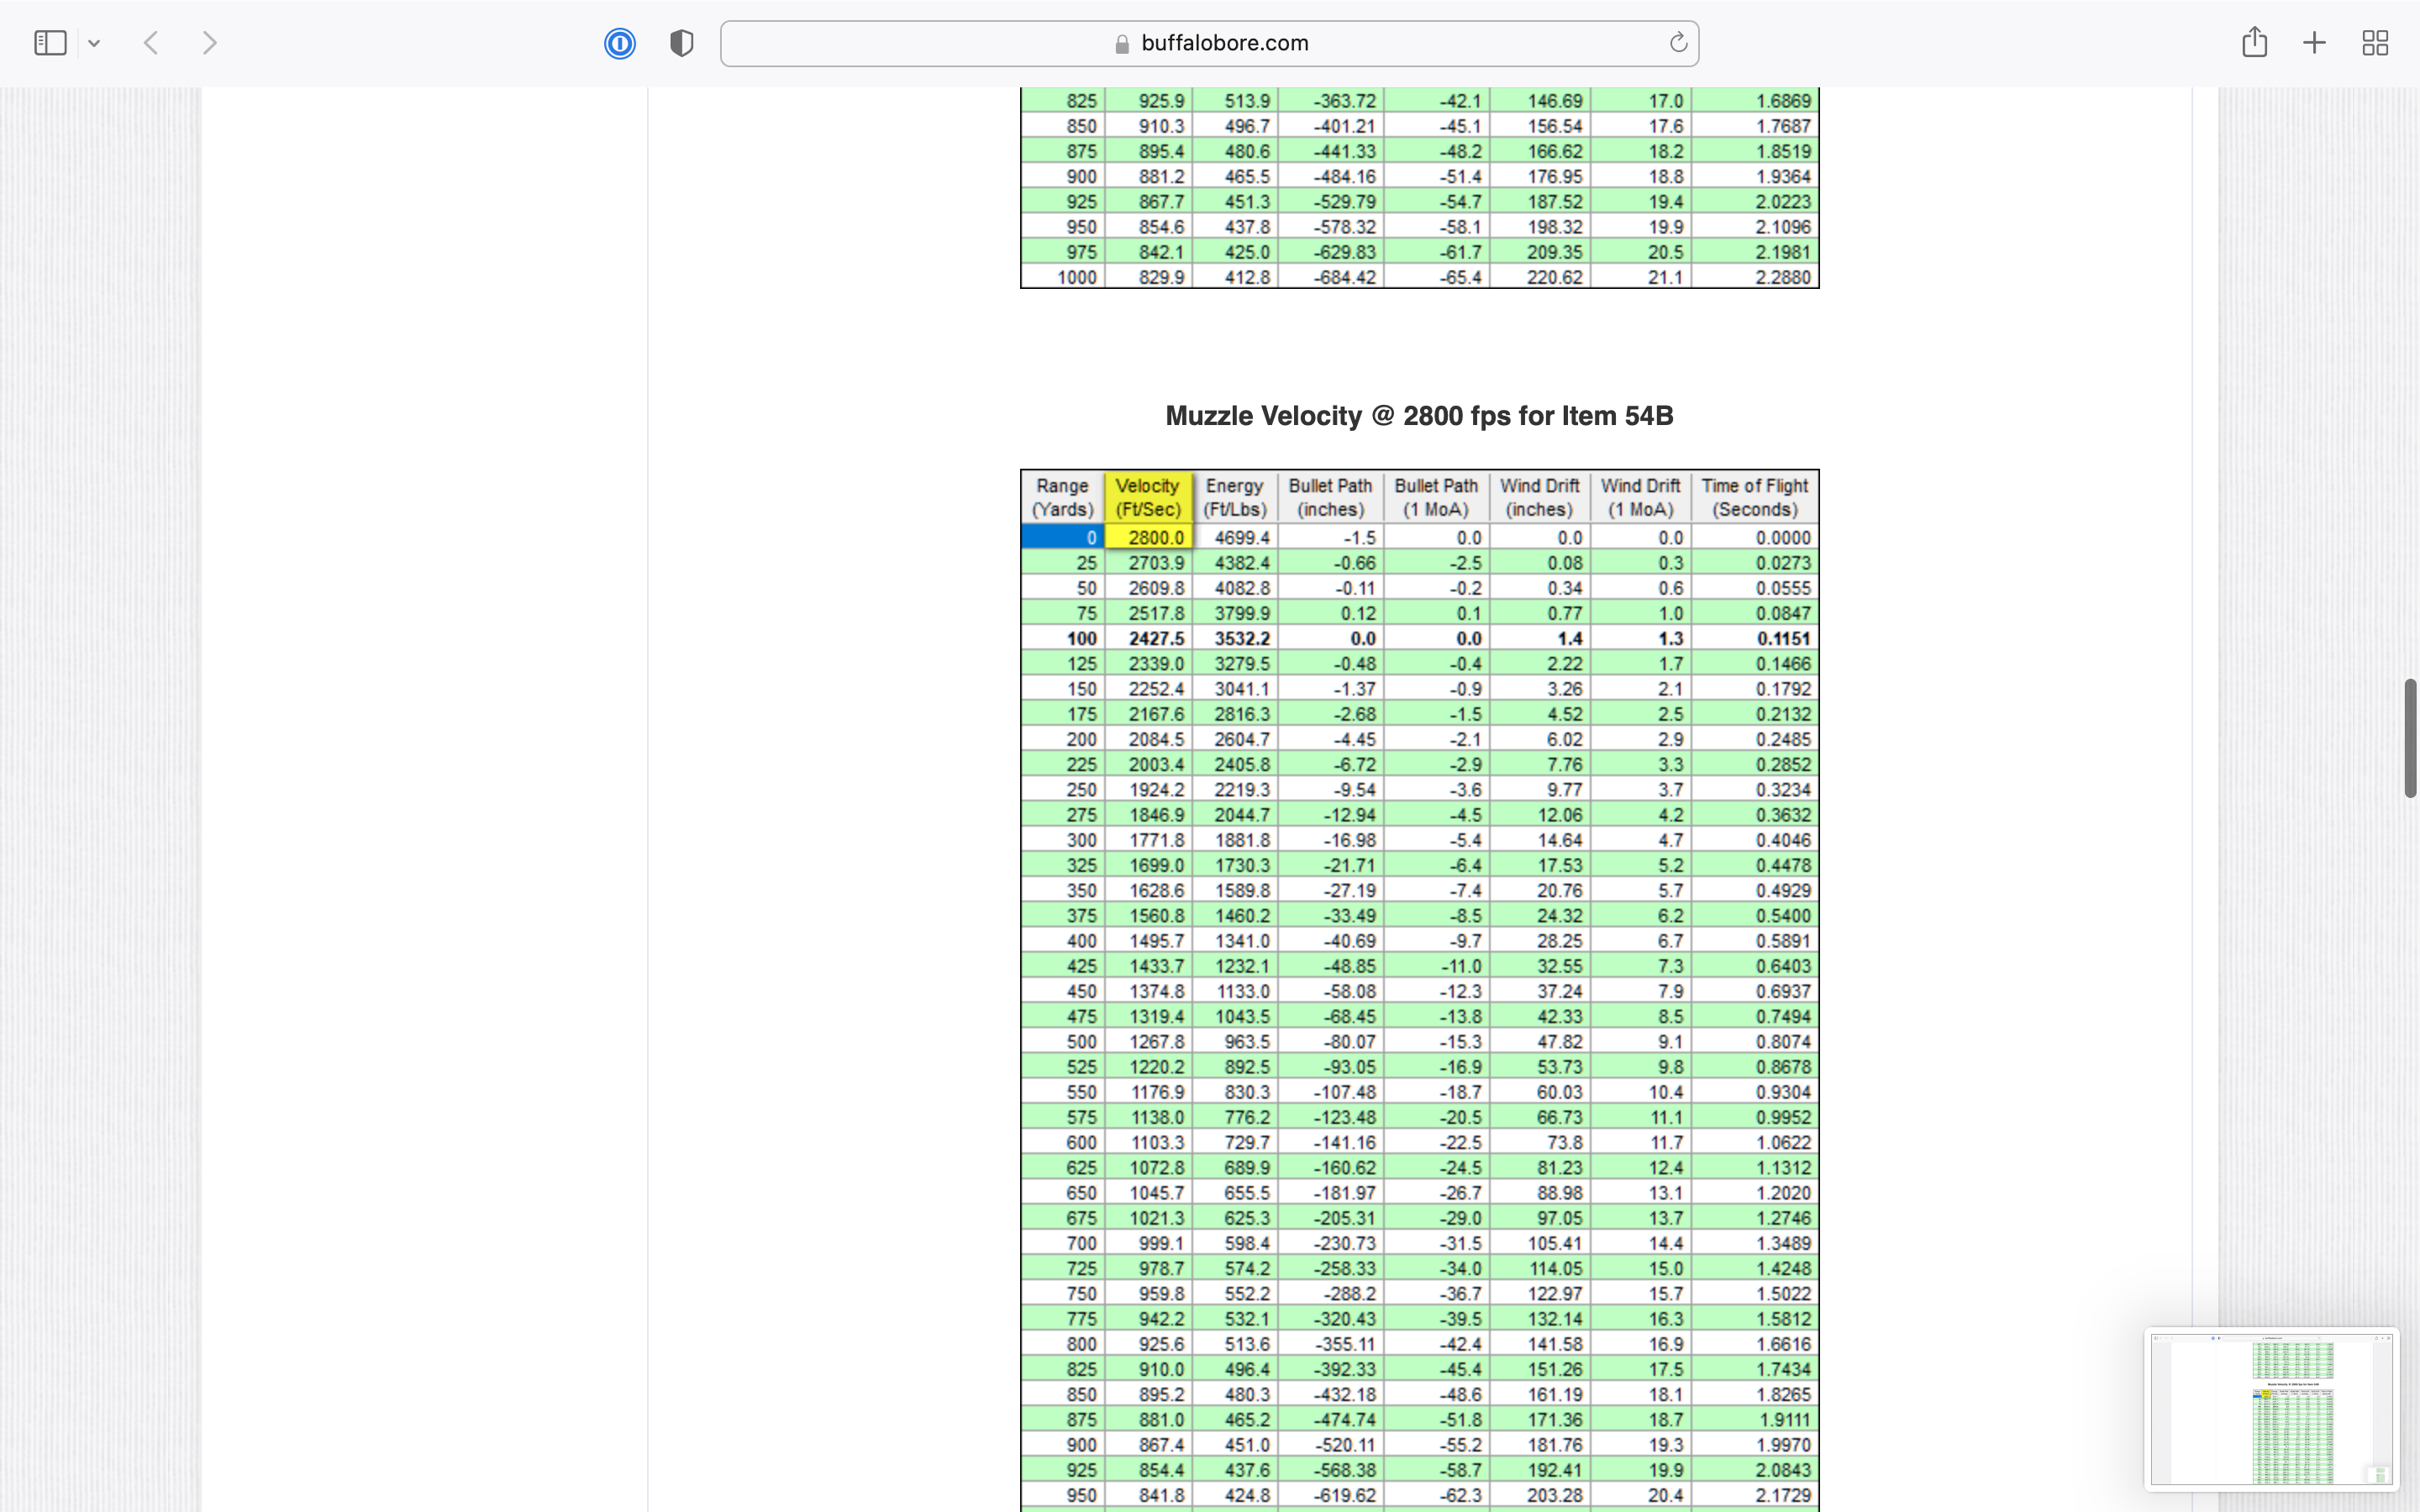
Task: Select the Bullet Path (inches) header
Action: pos(1330,497)
